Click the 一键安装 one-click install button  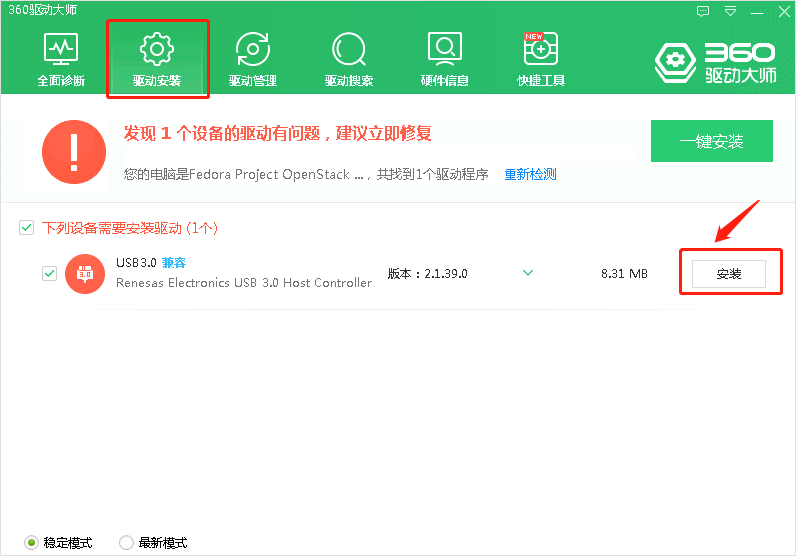(x=712, y=141)
